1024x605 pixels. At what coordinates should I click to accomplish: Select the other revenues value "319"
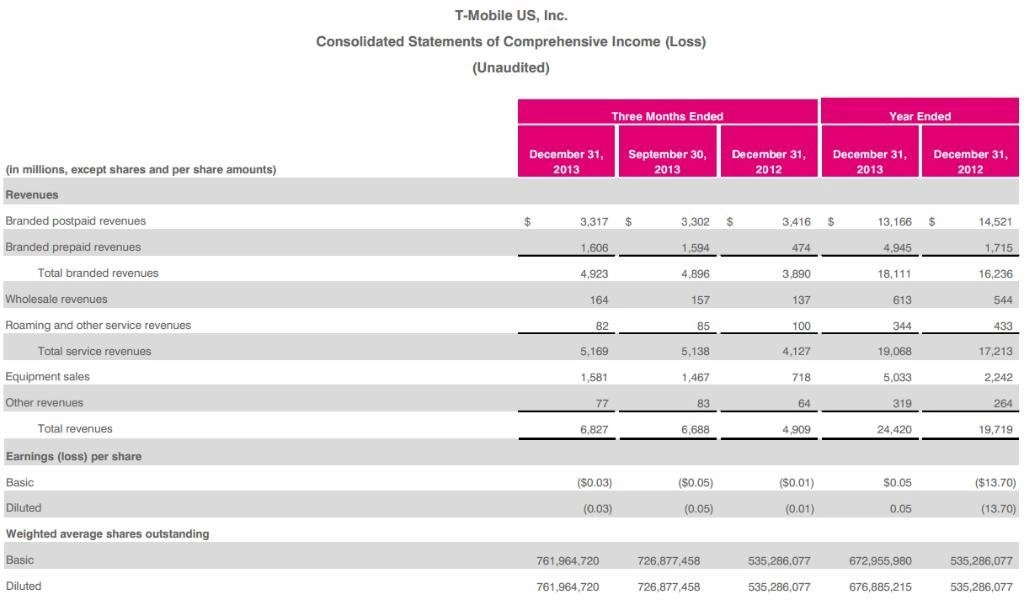pos(902,403)
